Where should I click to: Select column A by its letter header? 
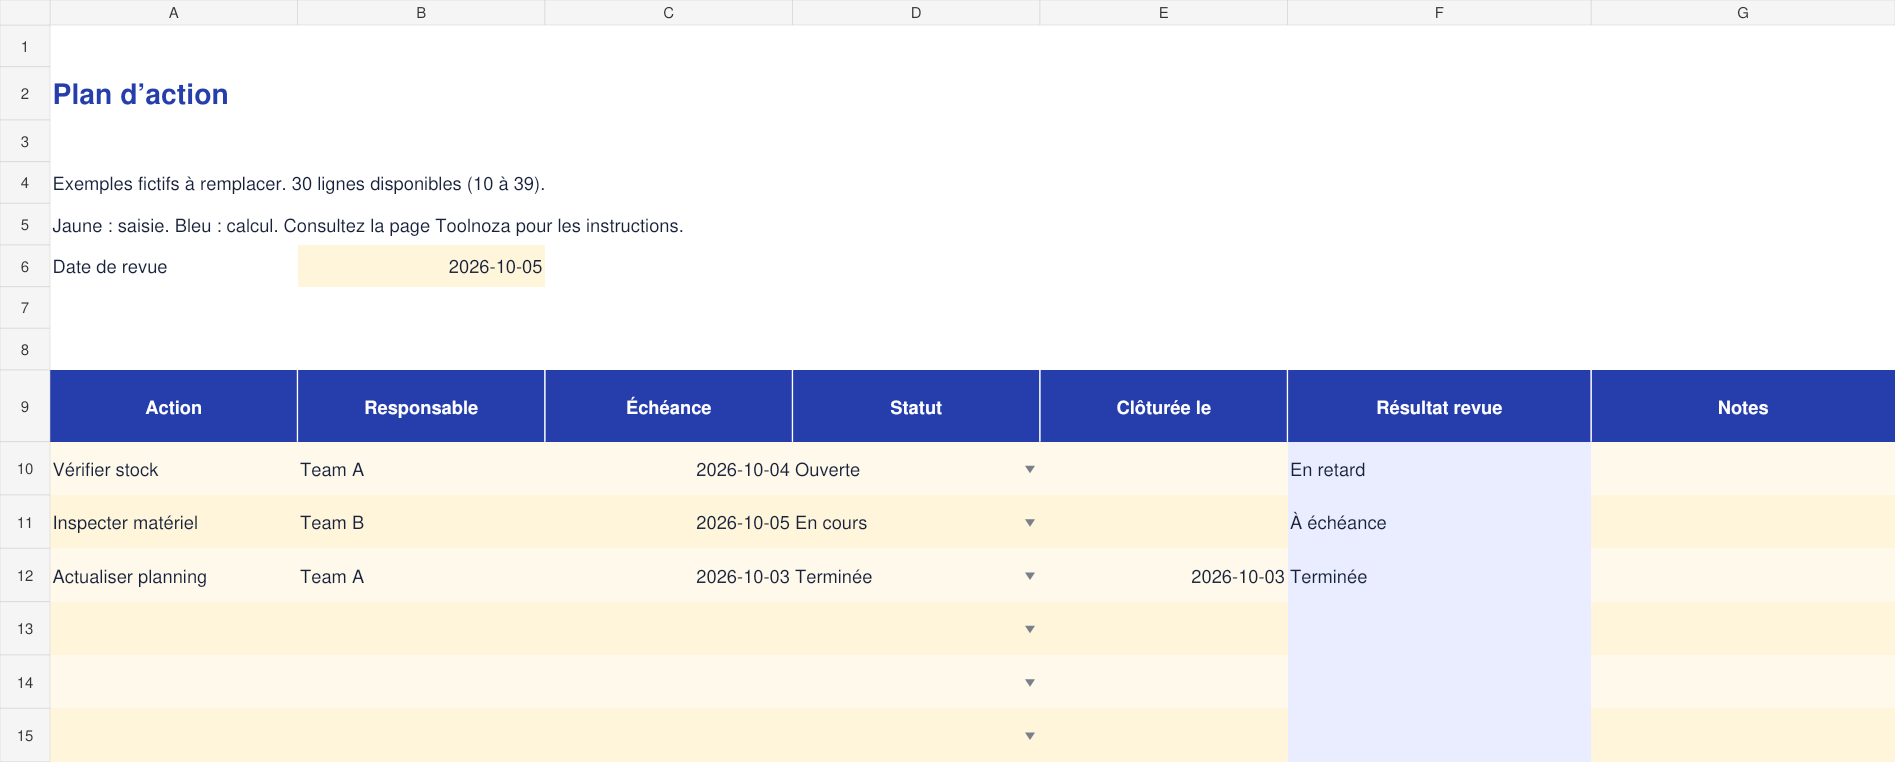(174, 13)
